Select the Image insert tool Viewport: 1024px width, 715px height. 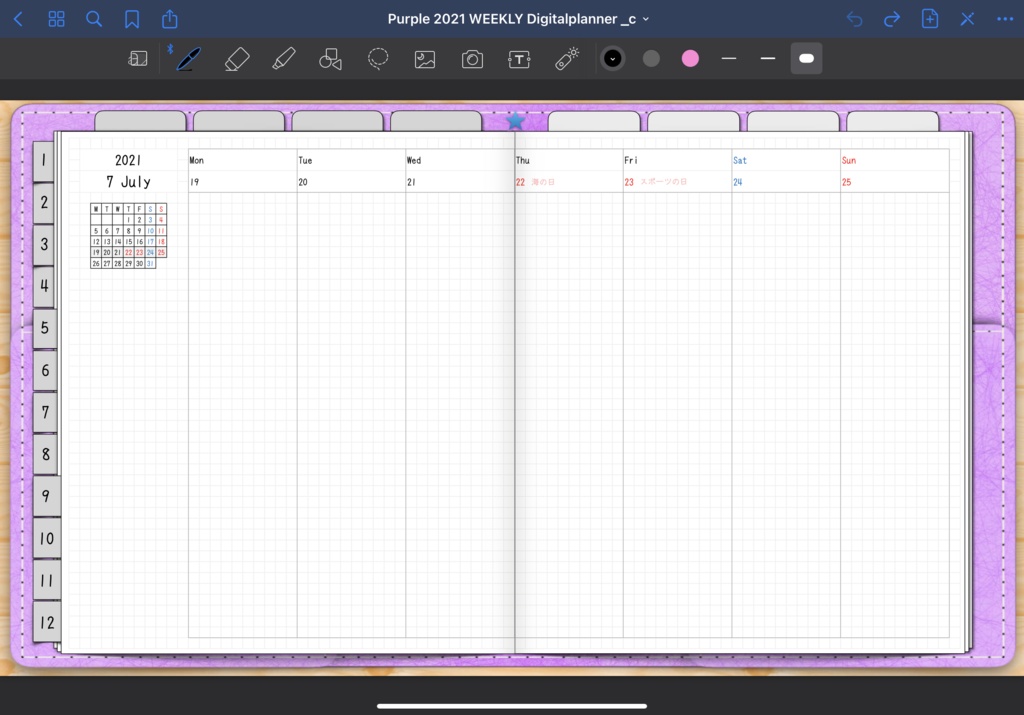[x=425, y=59]
